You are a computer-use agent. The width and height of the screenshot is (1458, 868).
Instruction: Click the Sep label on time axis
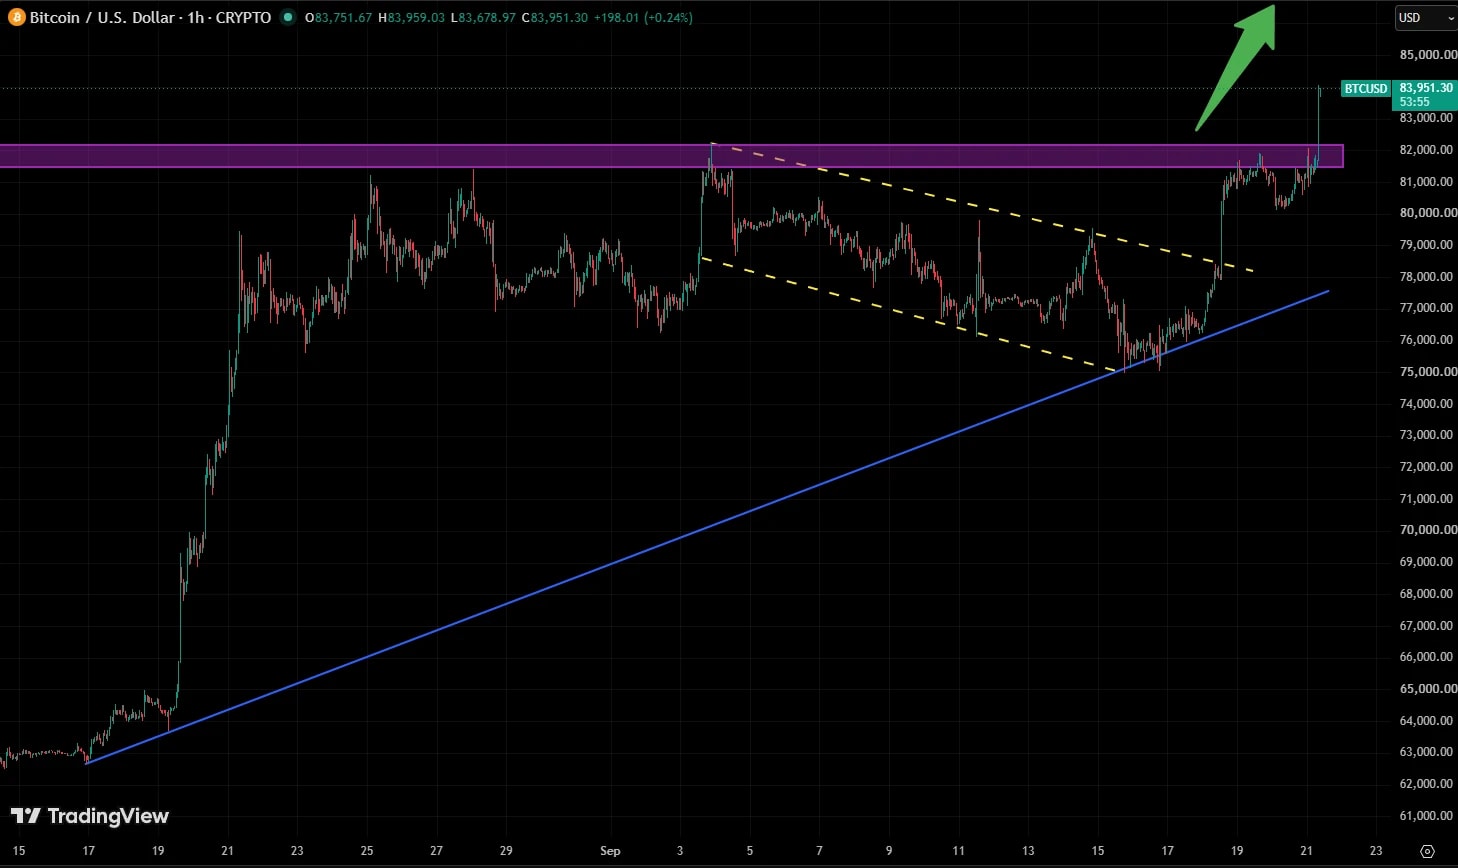tap(610, 851)
